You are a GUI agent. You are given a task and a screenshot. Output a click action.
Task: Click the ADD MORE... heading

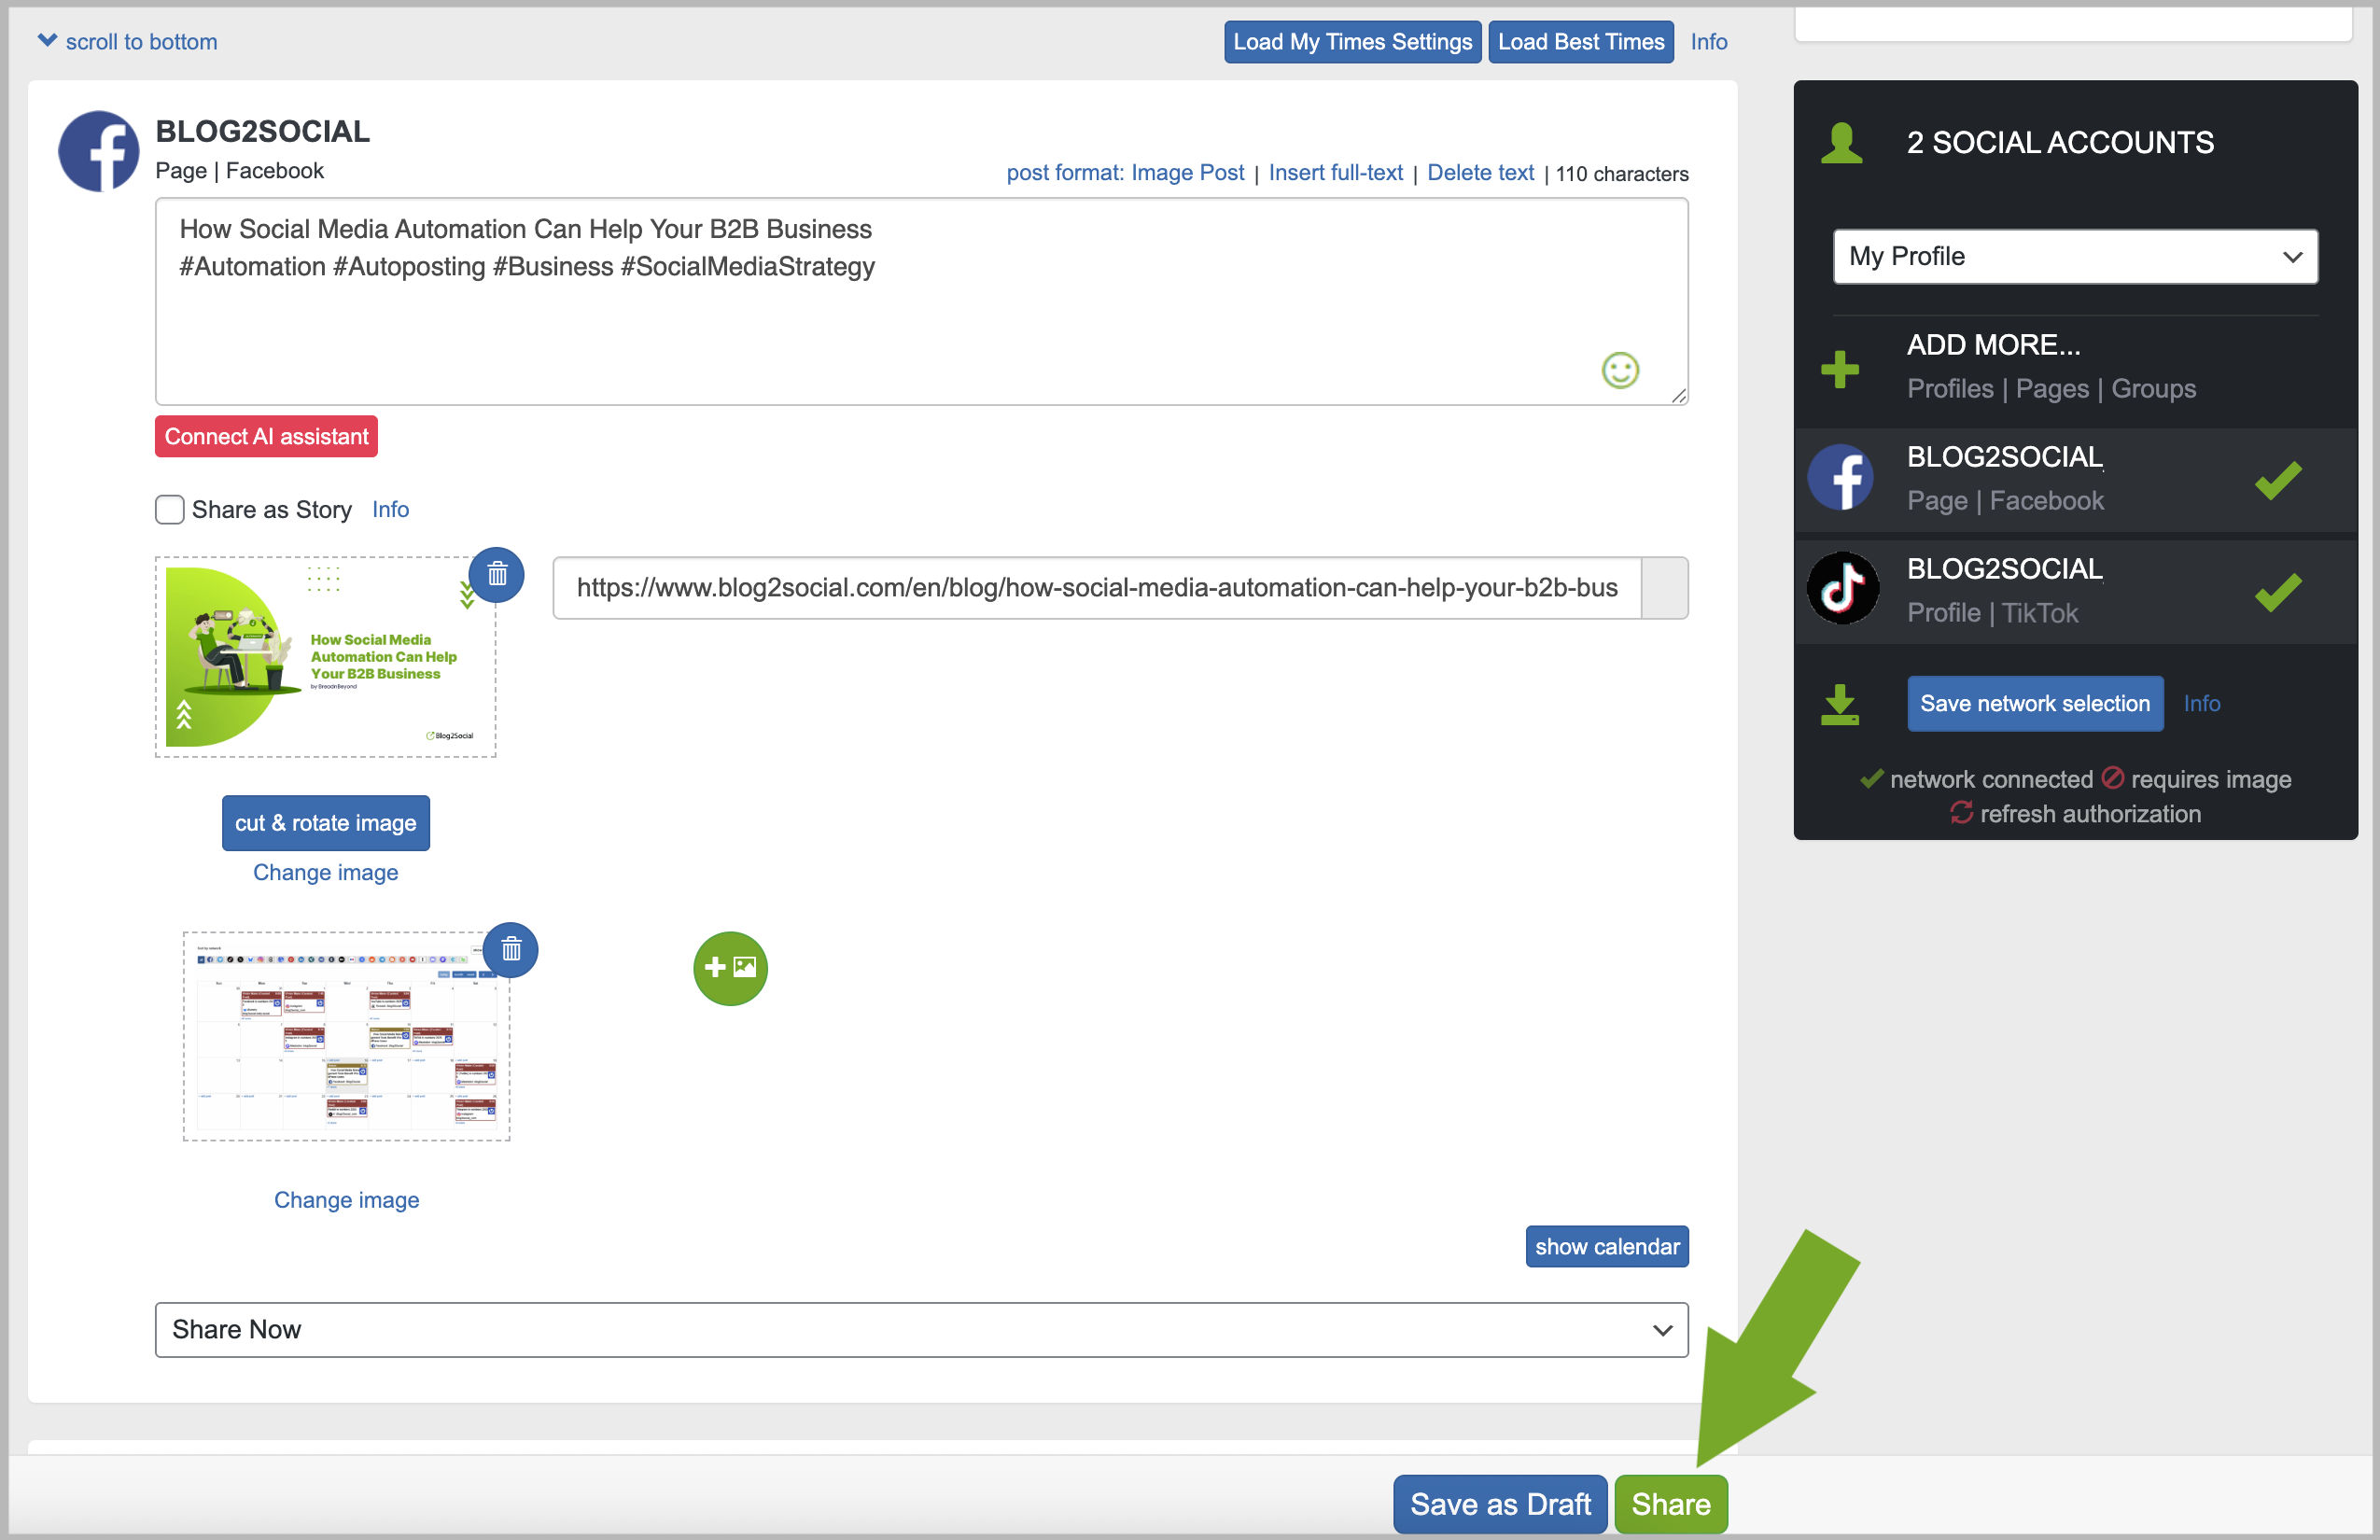pos(1993,345)
